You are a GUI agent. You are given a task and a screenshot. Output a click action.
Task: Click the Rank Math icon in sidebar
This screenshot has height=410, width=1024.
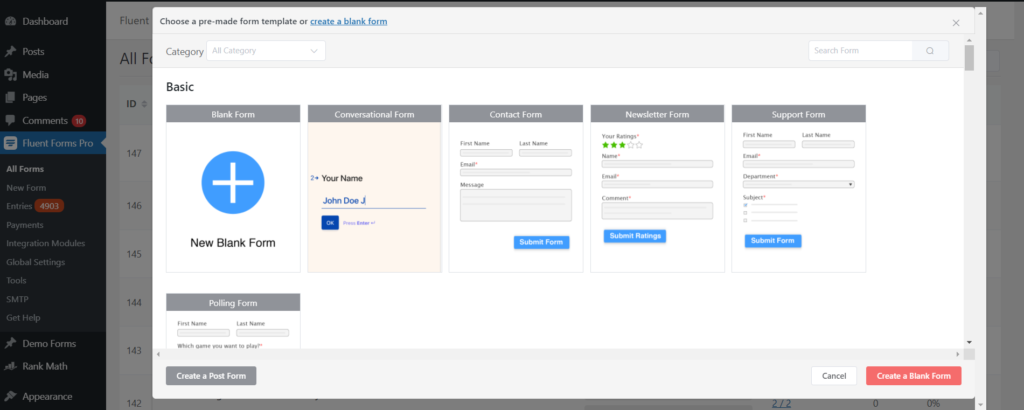pos(10,366)
